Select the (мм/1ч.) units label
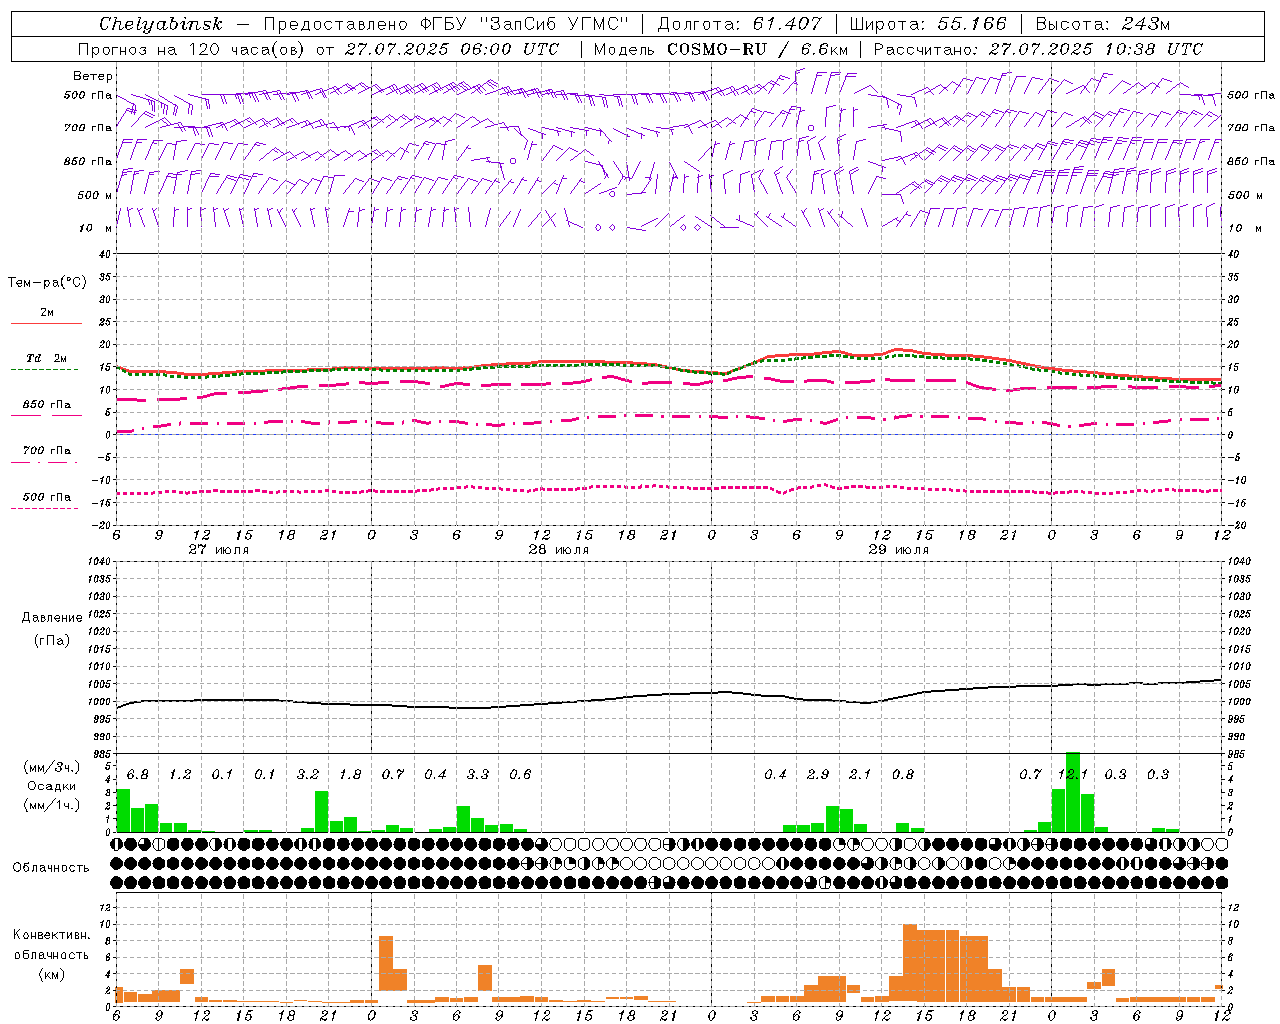 point(51,805)
